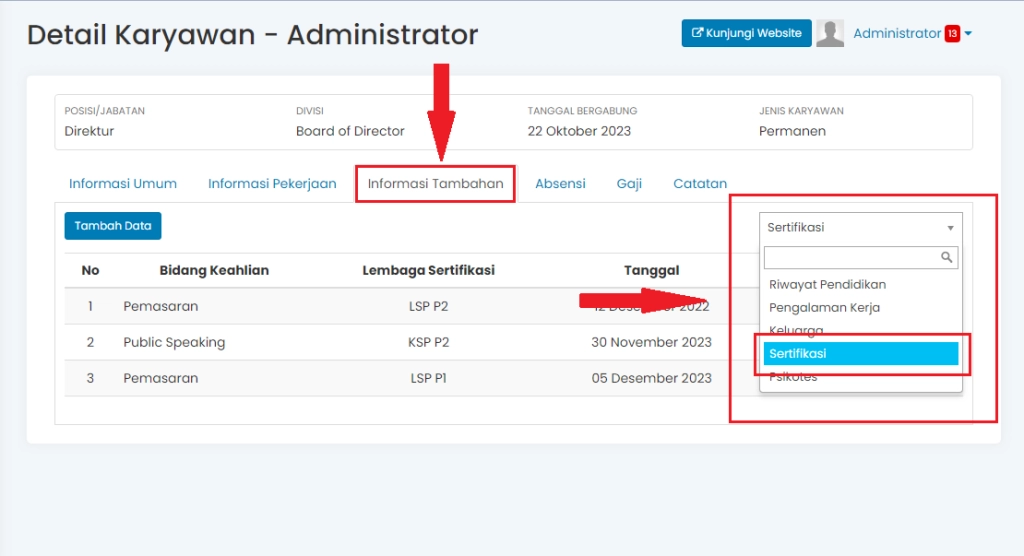Expand the Sertifikasi select box
Viewport: 1024px width, 556px height.
(860, 227)
